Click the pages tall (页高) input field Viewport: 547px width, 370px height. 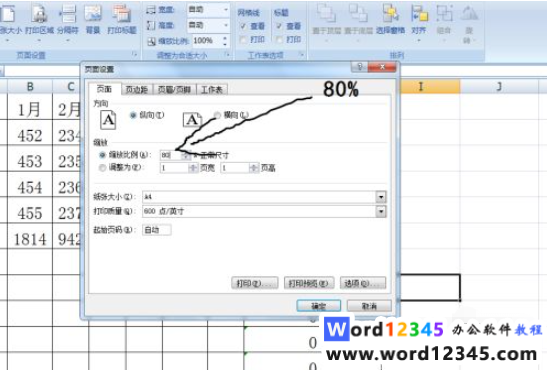pos(235,168)
